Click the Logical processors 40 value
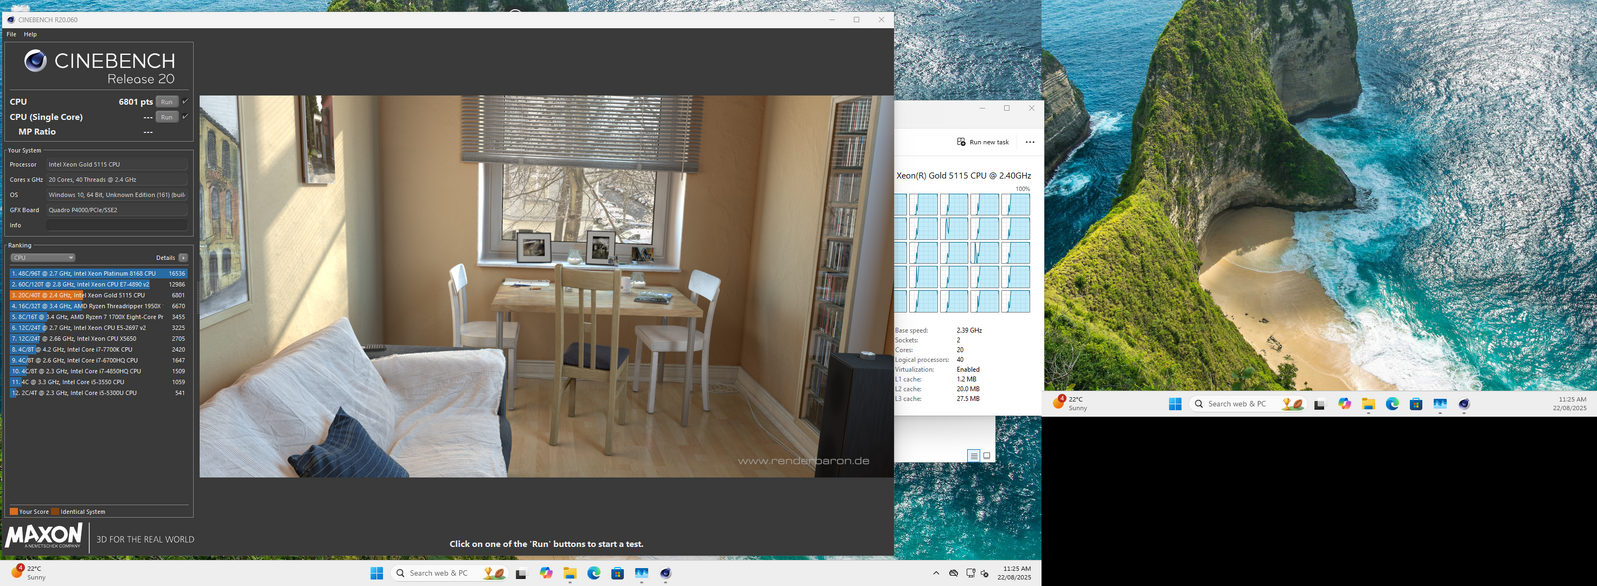 (960, 360)
